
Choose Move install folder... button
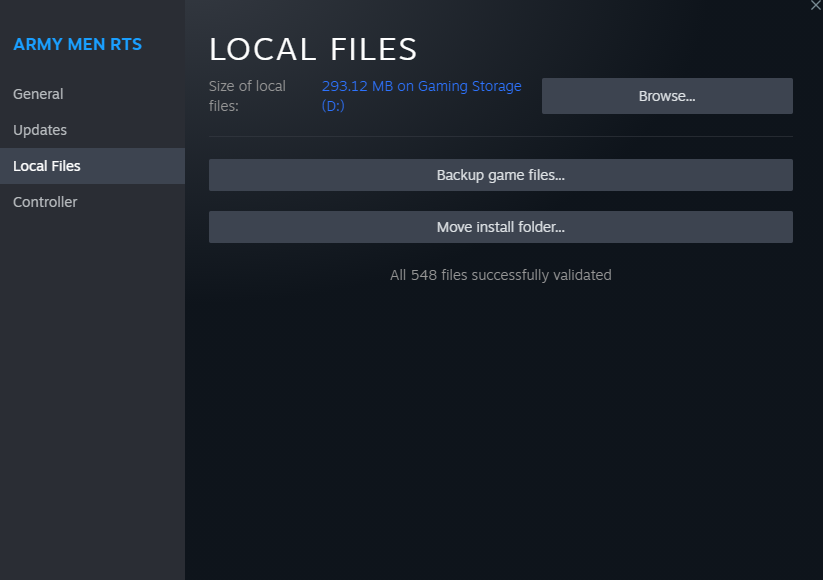pos(500,227)
